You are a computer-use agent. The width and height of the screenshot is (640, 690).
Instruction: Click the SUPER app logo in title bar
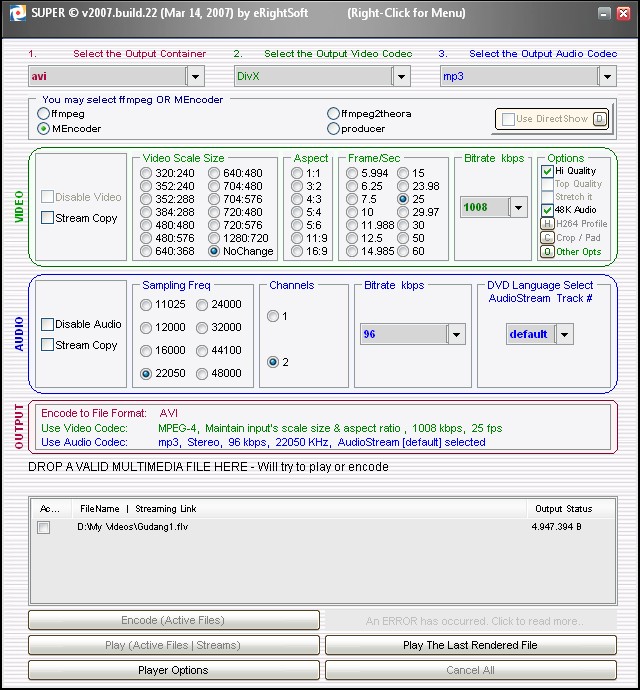(18, 13)
